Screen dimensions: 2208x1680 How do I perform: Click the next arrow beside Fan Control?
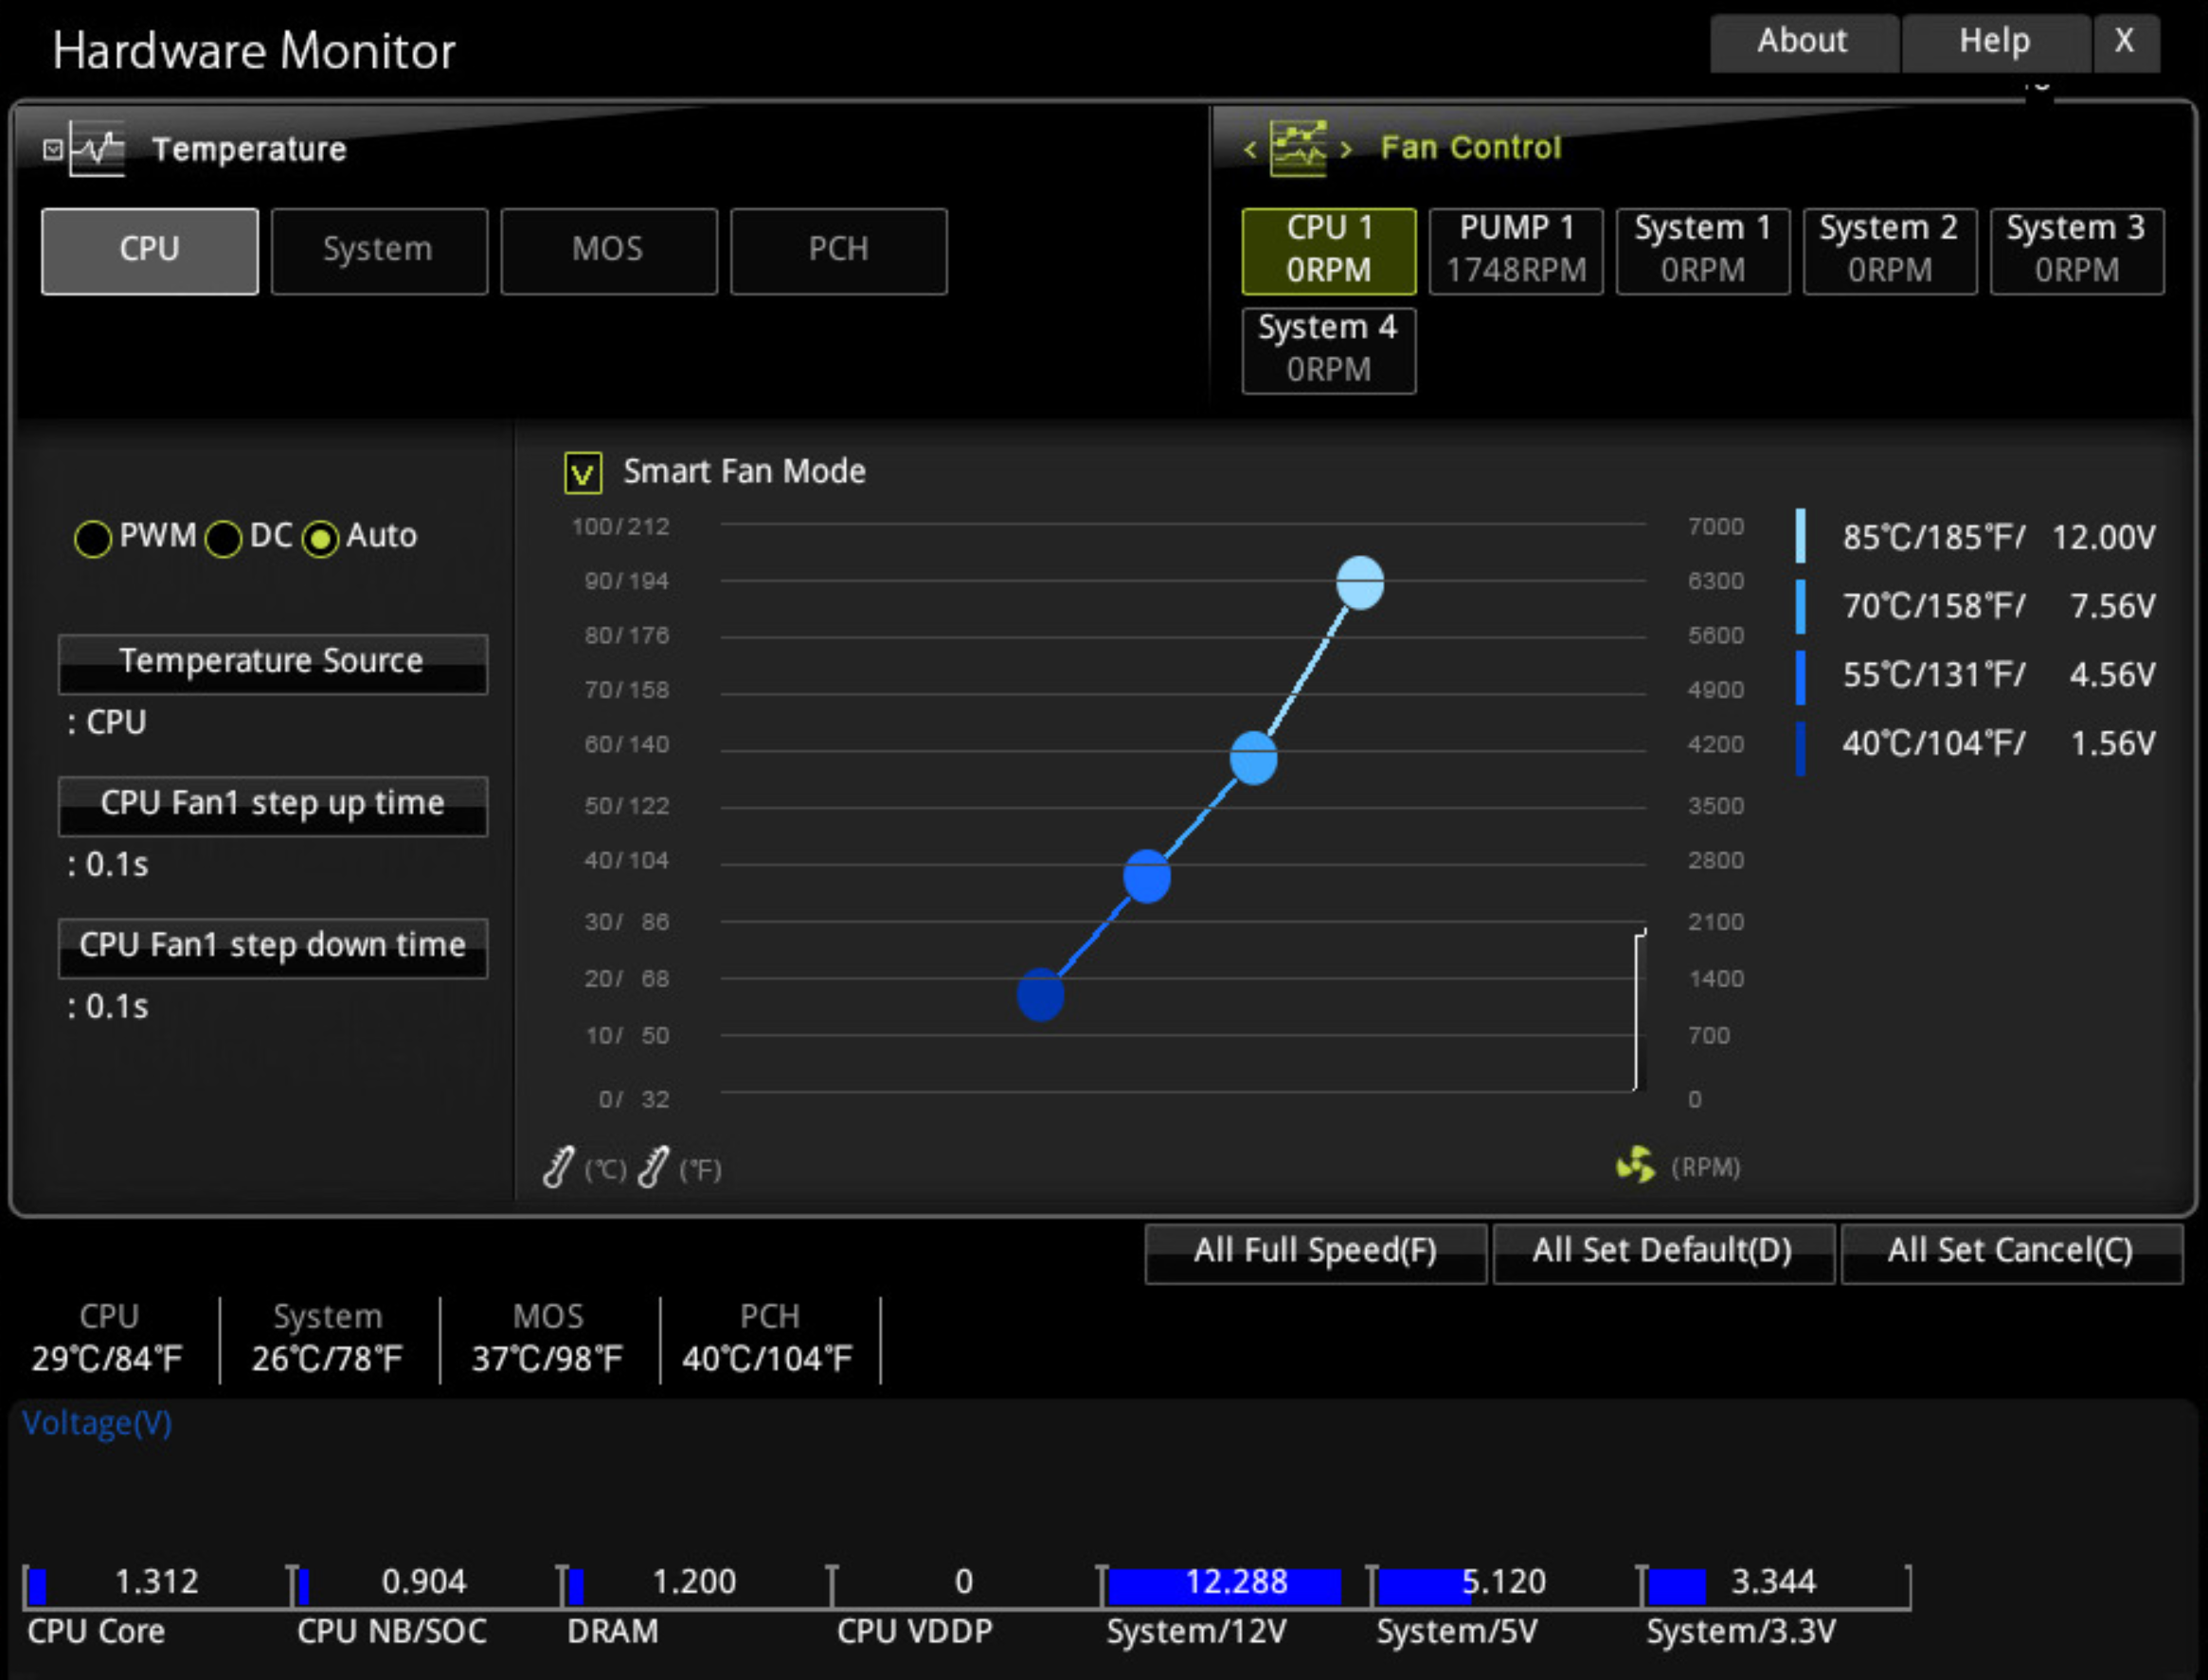tap(1346, 150)
